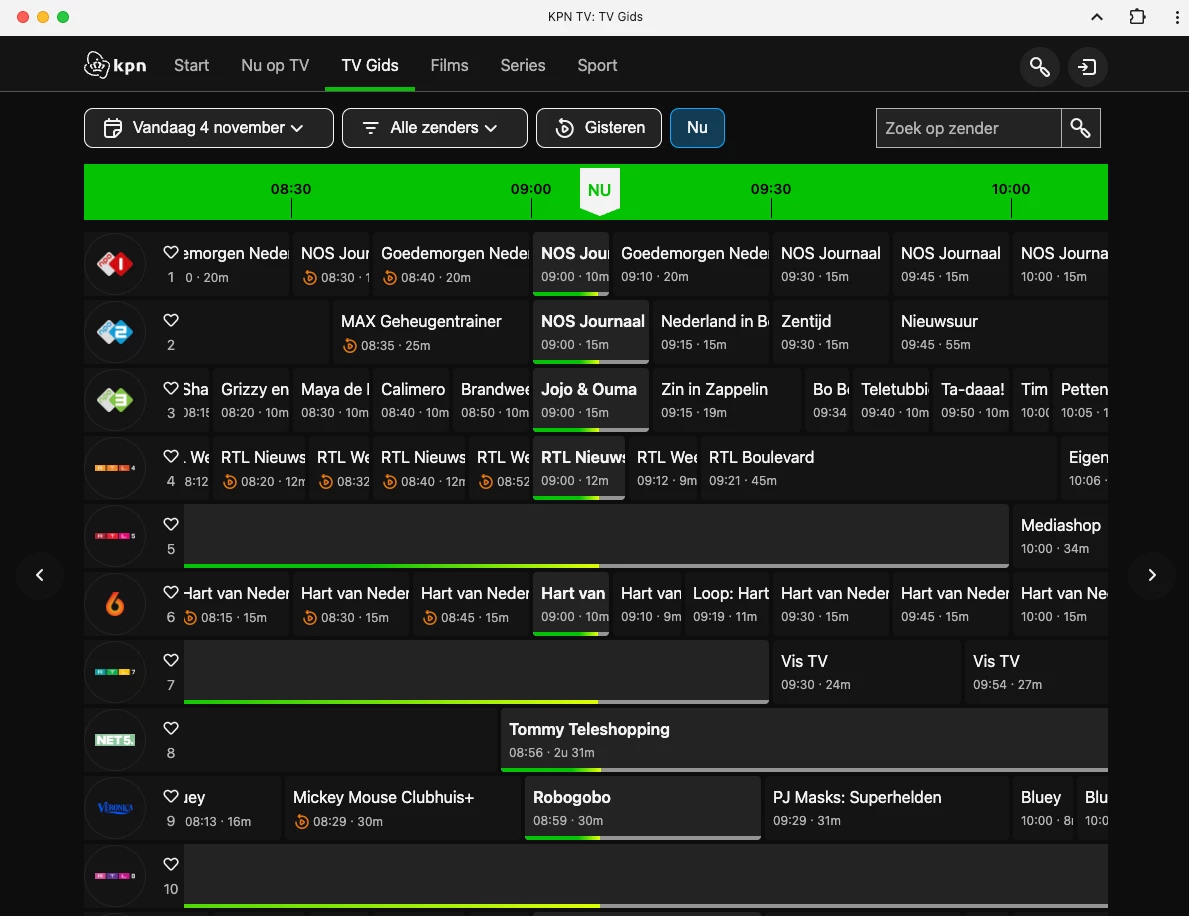Click the 08:30 mark on the timeline

290,189
